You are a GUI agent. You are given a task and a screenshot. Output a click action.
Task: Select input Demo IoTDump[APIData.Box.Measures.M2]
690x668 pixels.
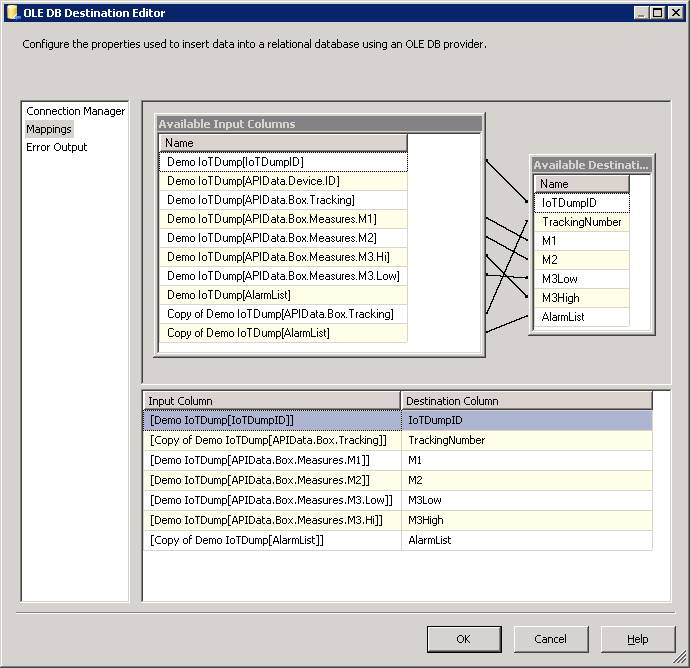click(x=283, y=238)
